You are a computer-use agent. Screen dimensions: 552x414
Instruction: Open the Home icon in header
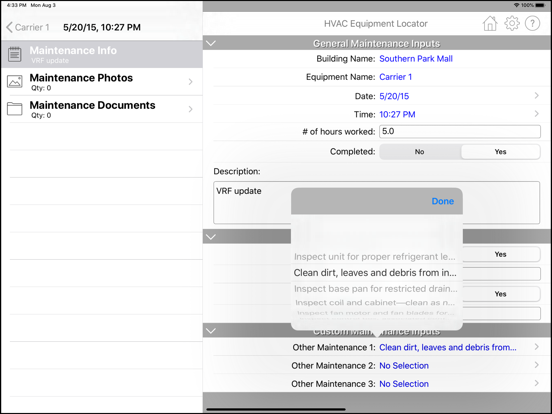490,24
